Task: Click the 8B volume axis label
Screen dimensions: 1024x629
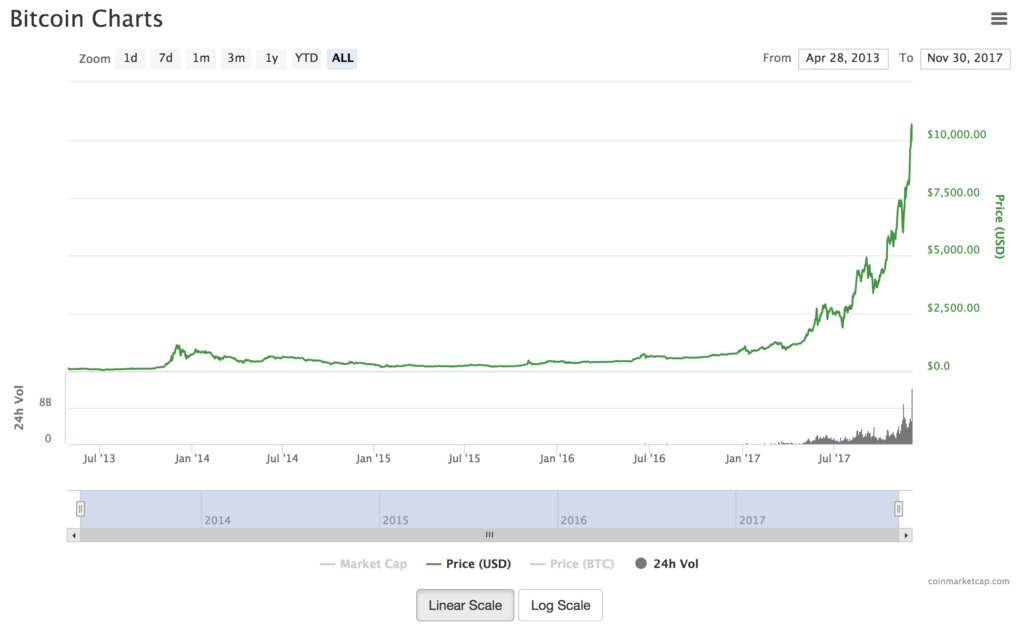Action: tap(45, 402)
